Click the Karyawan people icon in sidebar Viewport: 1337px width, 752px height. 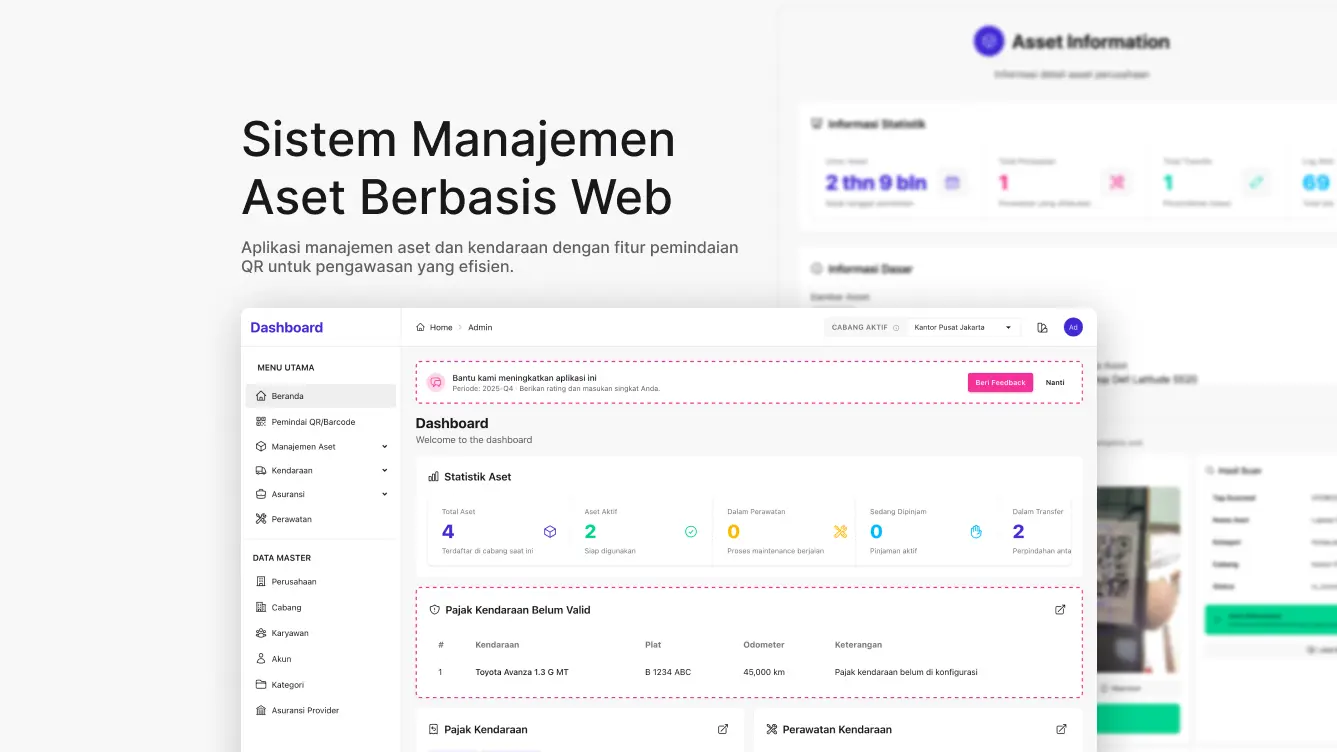[261, 633]
